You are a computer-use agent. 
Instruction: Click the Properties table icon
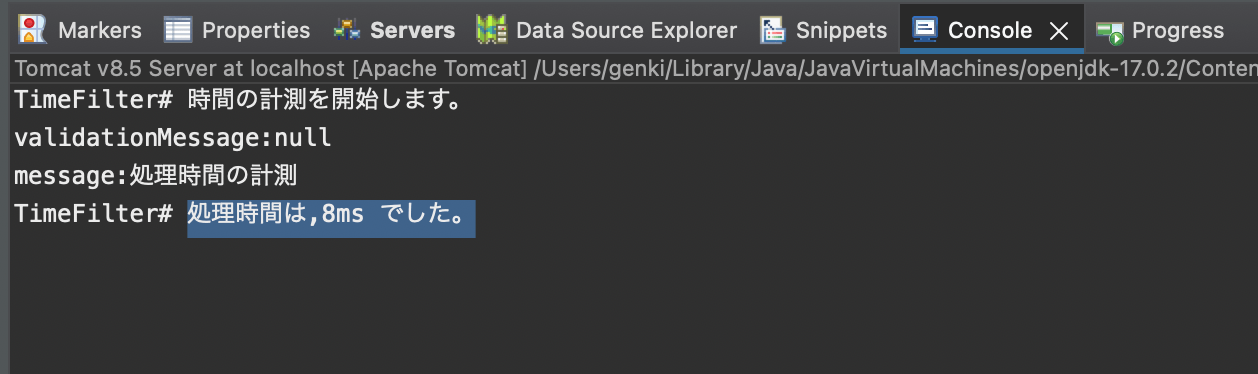point(177,30)
